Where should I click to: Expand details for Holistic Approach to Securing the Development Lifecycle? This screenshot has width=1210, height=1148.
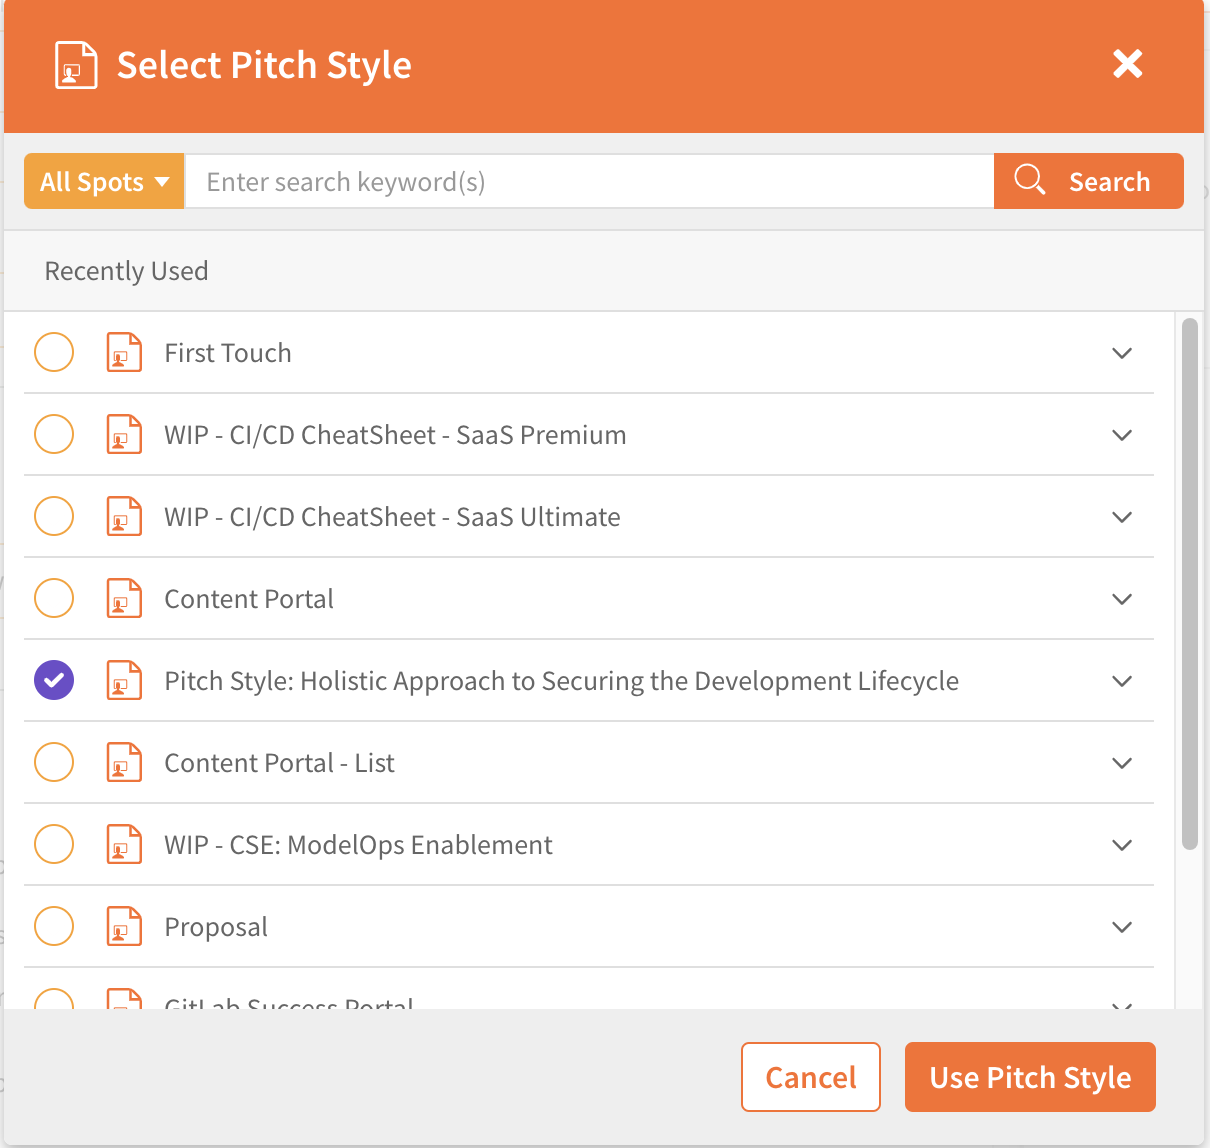(1122, 680)
